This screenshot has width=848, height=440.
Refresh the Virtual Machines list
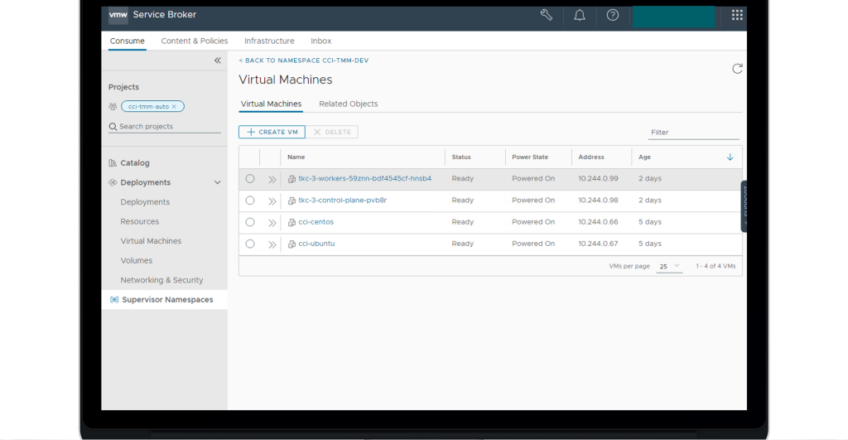tap(737, 69)
